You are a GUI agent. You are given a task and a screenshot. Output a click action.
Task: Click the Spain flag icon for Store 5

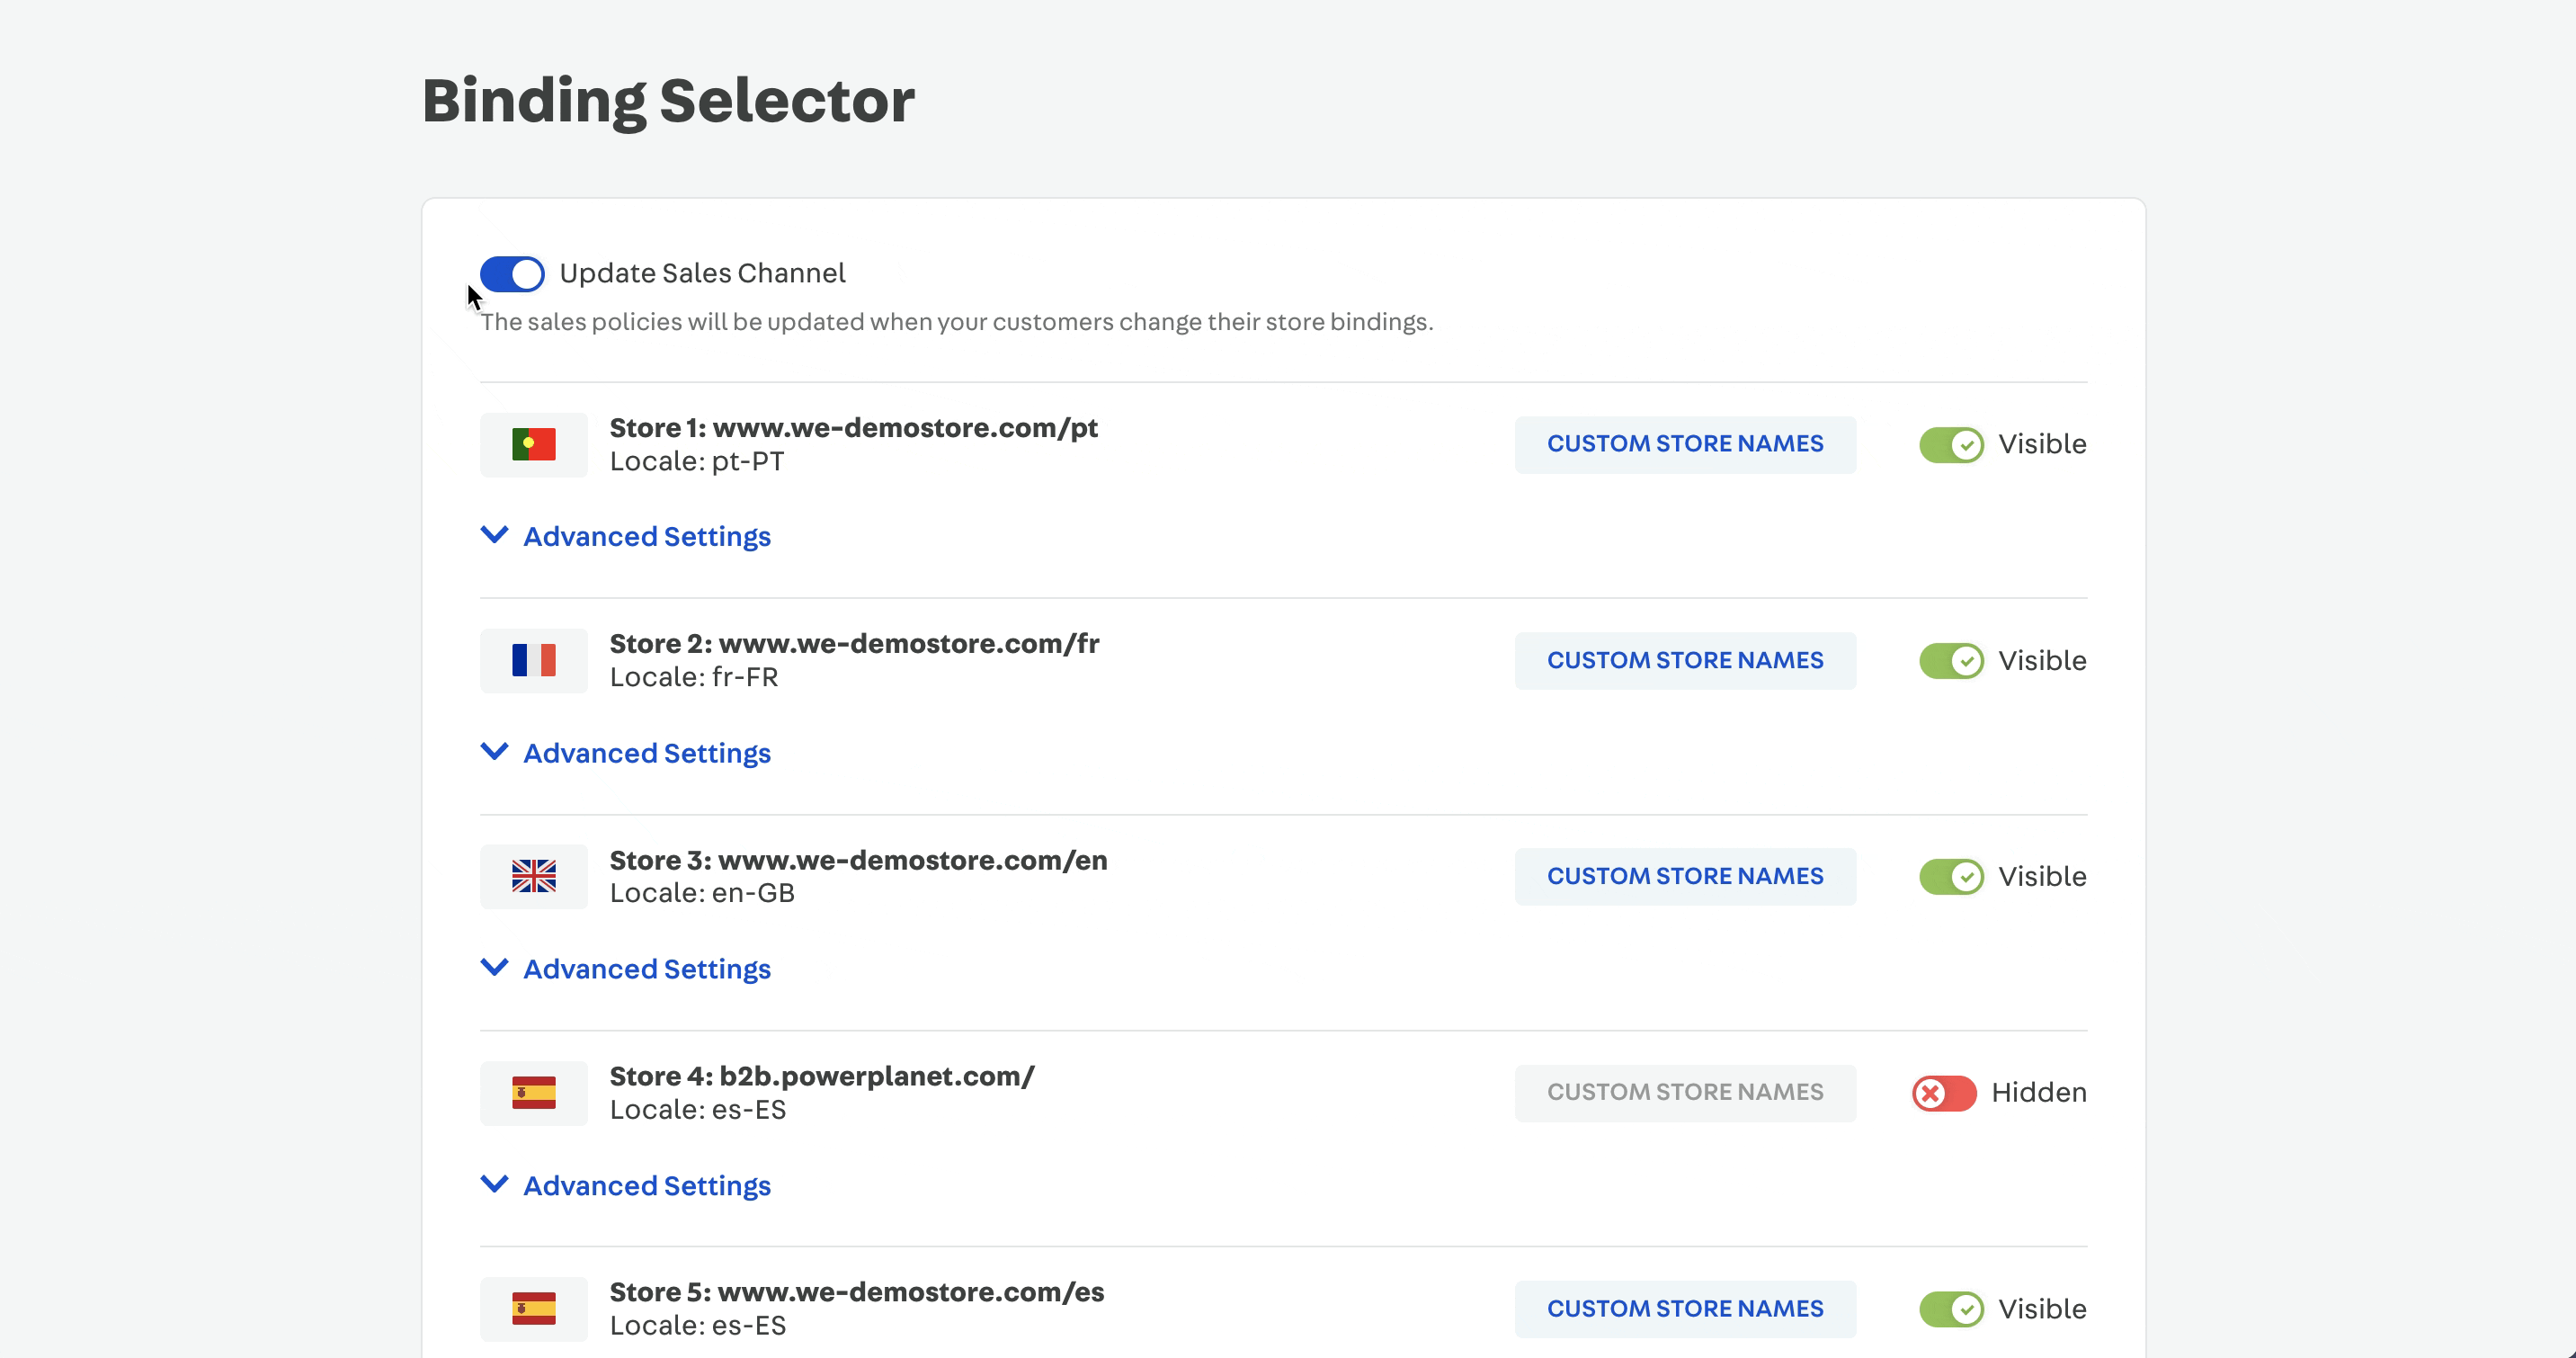point(533,1308)
